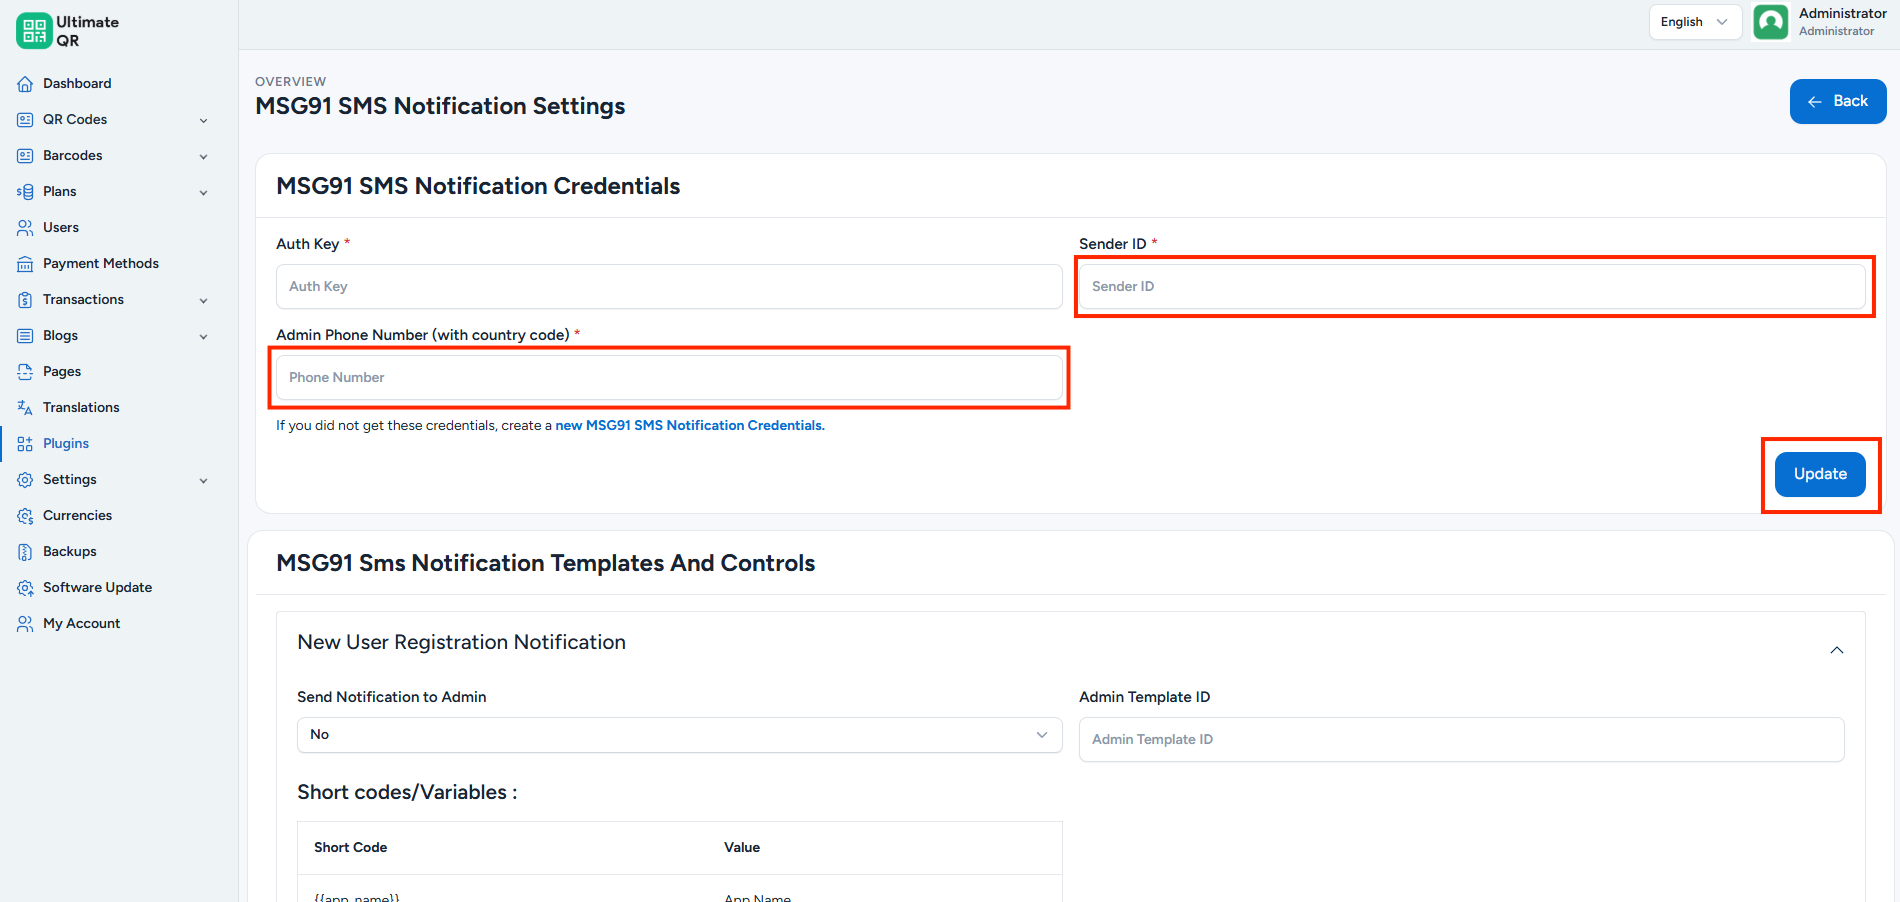Click the Software Update icon

25,588
